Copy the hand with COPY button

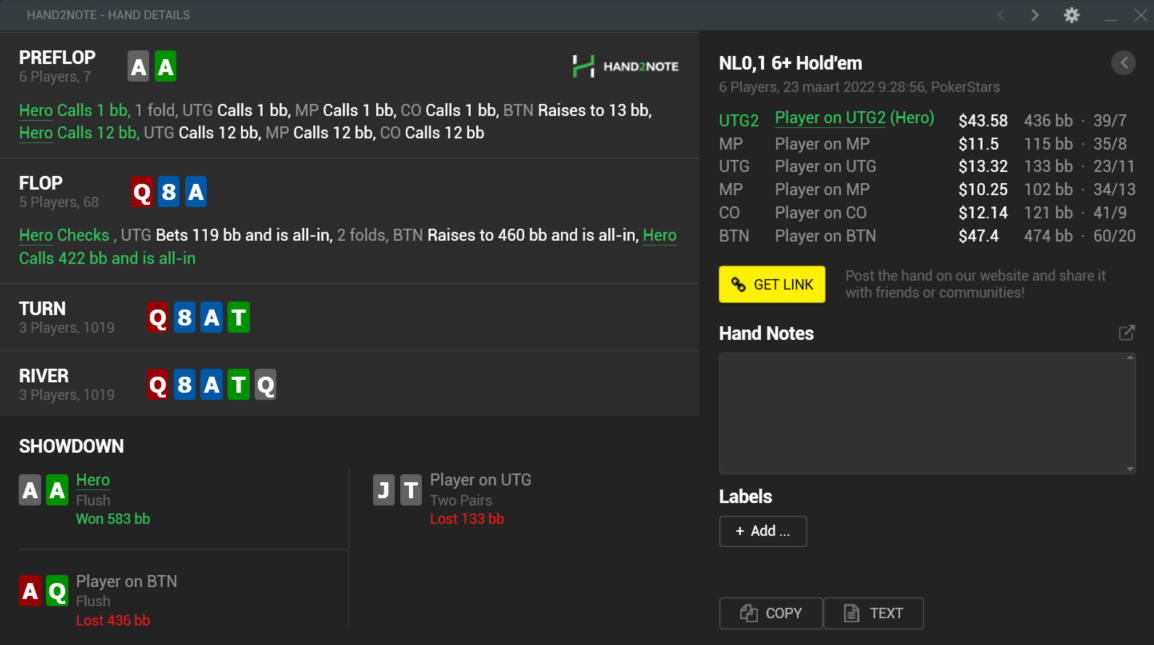(771, 613)
